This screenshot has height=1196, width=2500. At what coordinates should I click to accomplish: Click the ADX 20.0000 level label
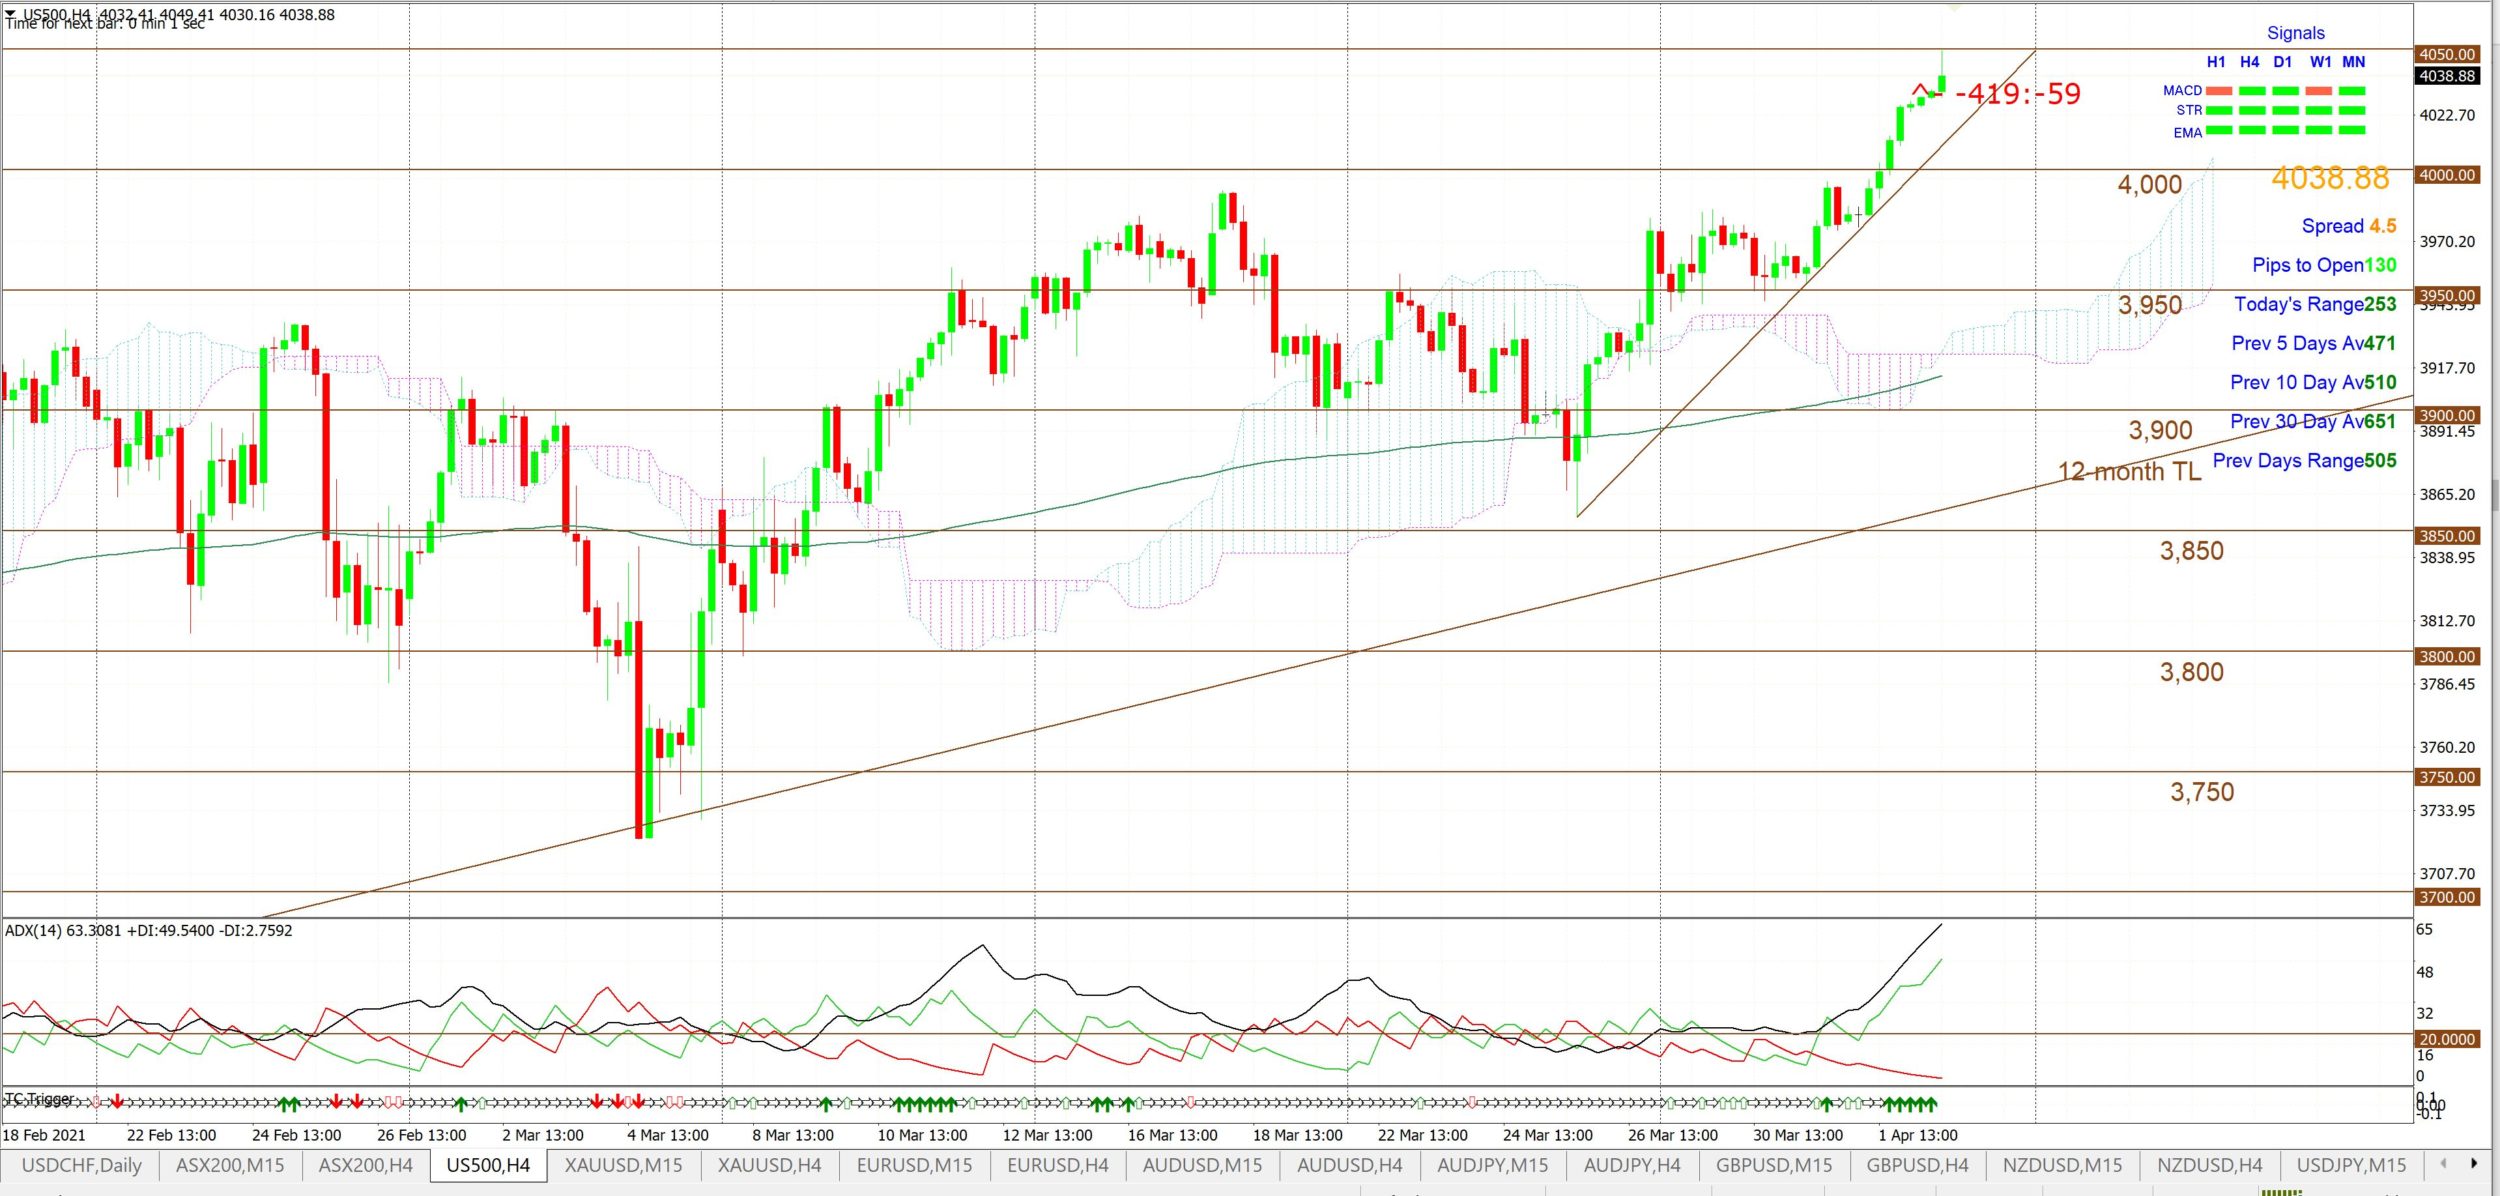(x=2446, y=1039)
